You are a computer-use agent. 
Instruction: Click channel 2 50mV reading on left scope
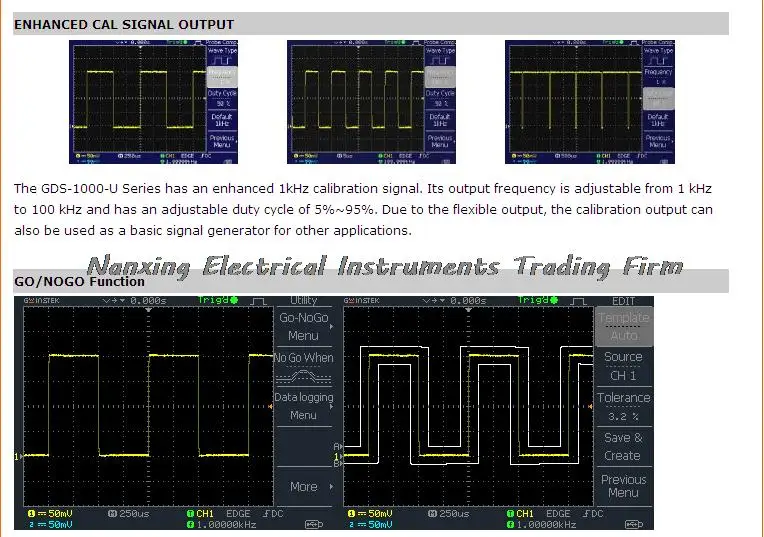point(51,524)
